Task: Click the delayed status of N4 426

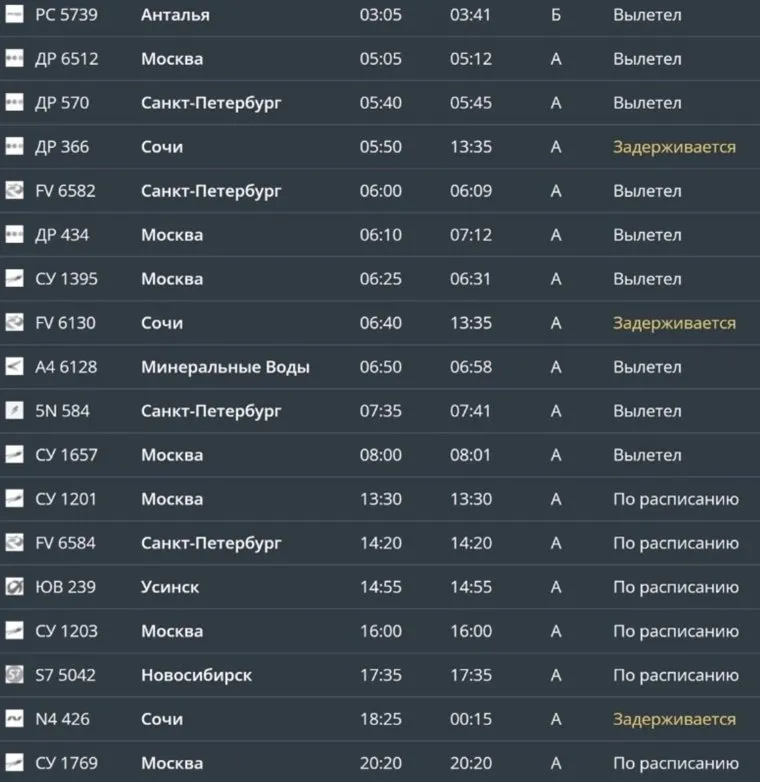Action: point(674,719)
